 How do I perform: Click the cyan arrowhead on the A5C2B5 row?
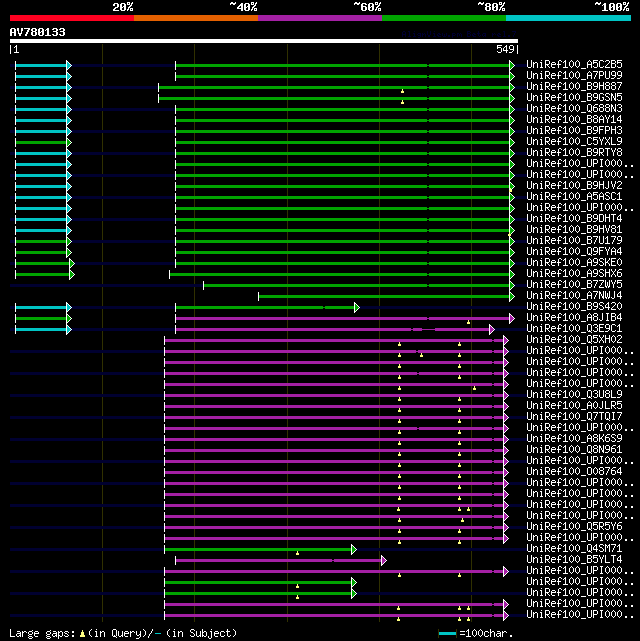[x=68, y=65]
